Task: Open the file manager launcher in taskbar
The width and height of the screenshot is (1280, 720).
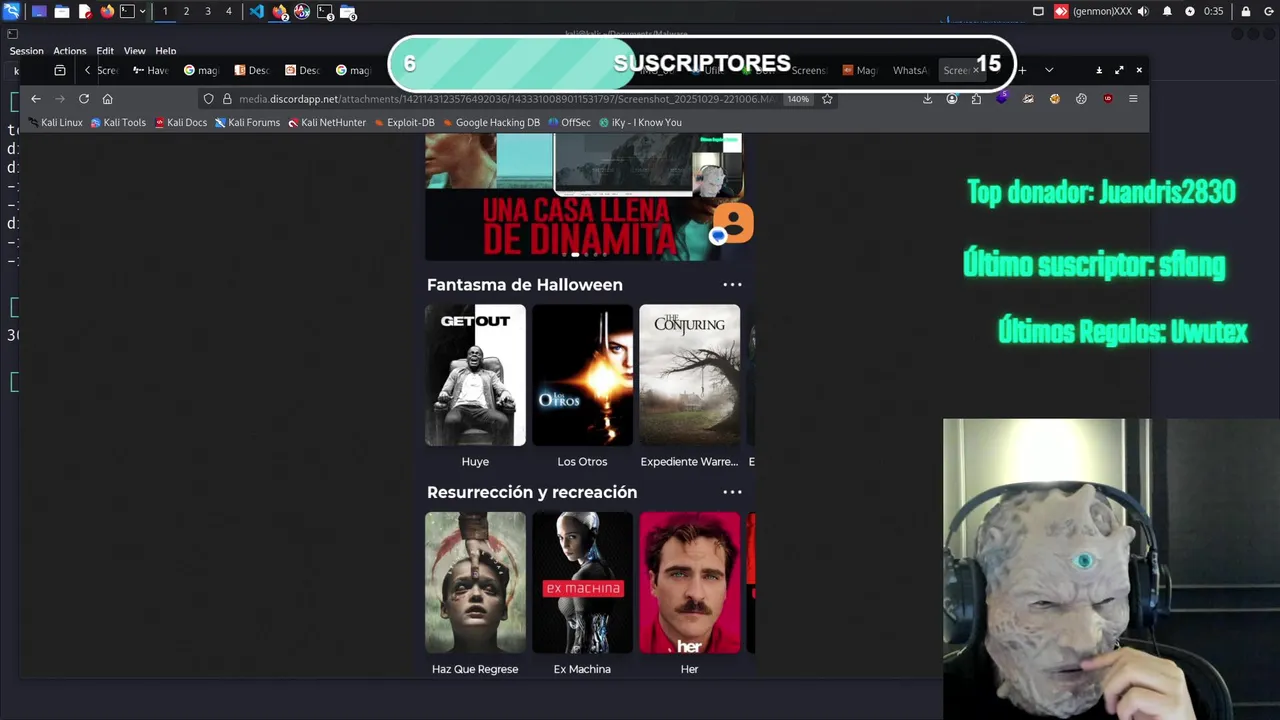Action: coord(62,12)
